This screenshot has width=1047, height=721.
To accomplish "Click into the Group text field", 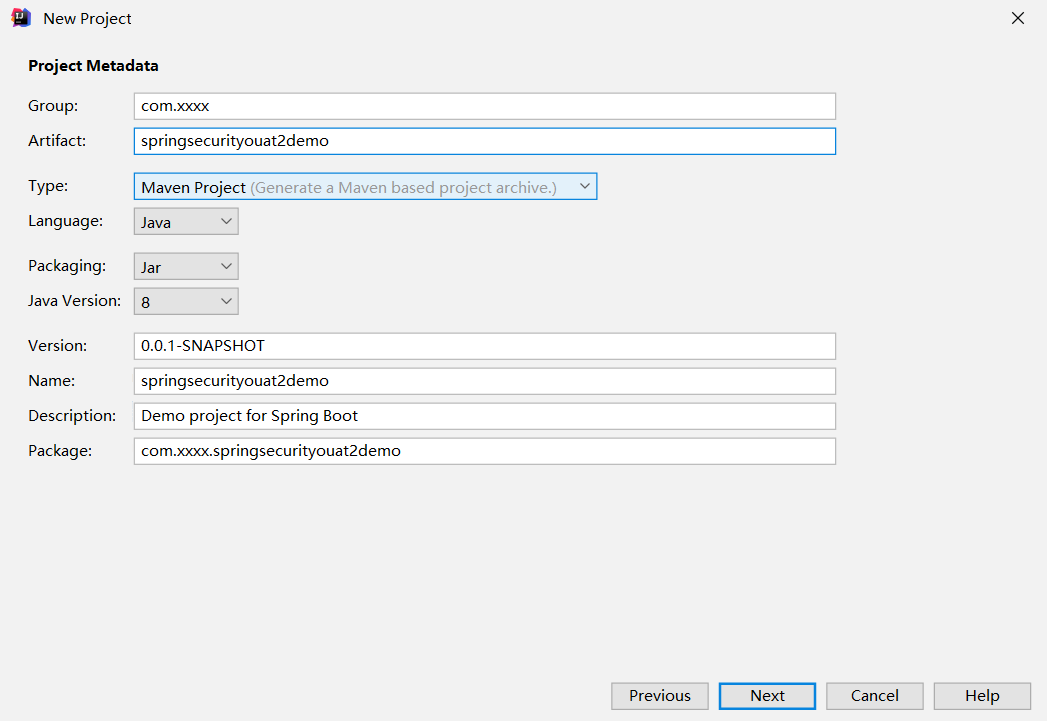I will (x=484, y=106).
